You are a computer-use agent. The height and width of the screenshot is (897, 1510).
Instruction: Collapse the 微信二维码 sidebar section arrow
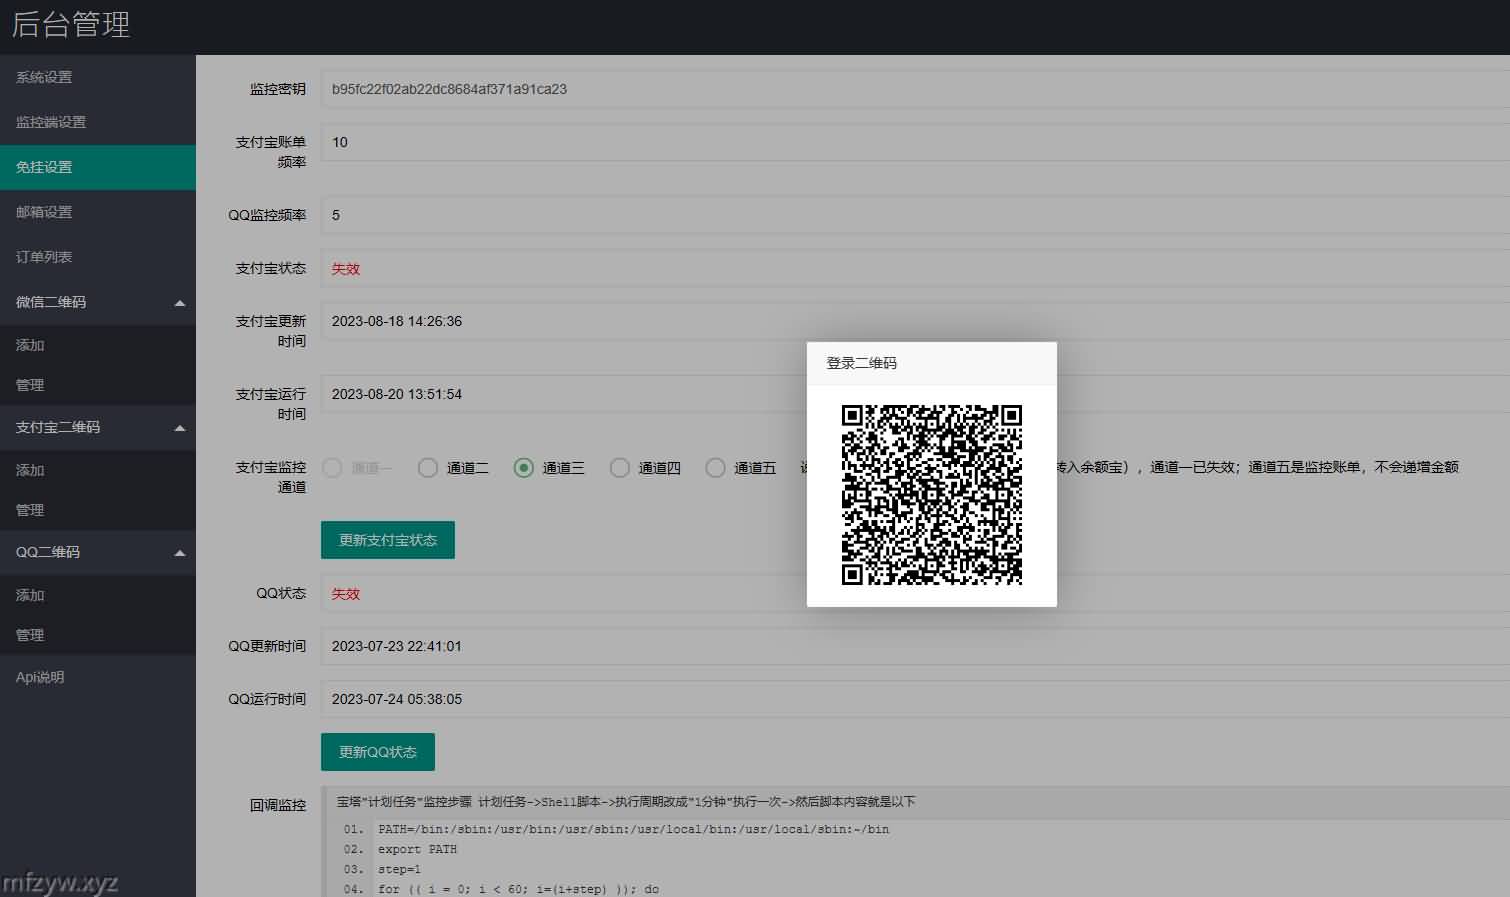[180, 303]
